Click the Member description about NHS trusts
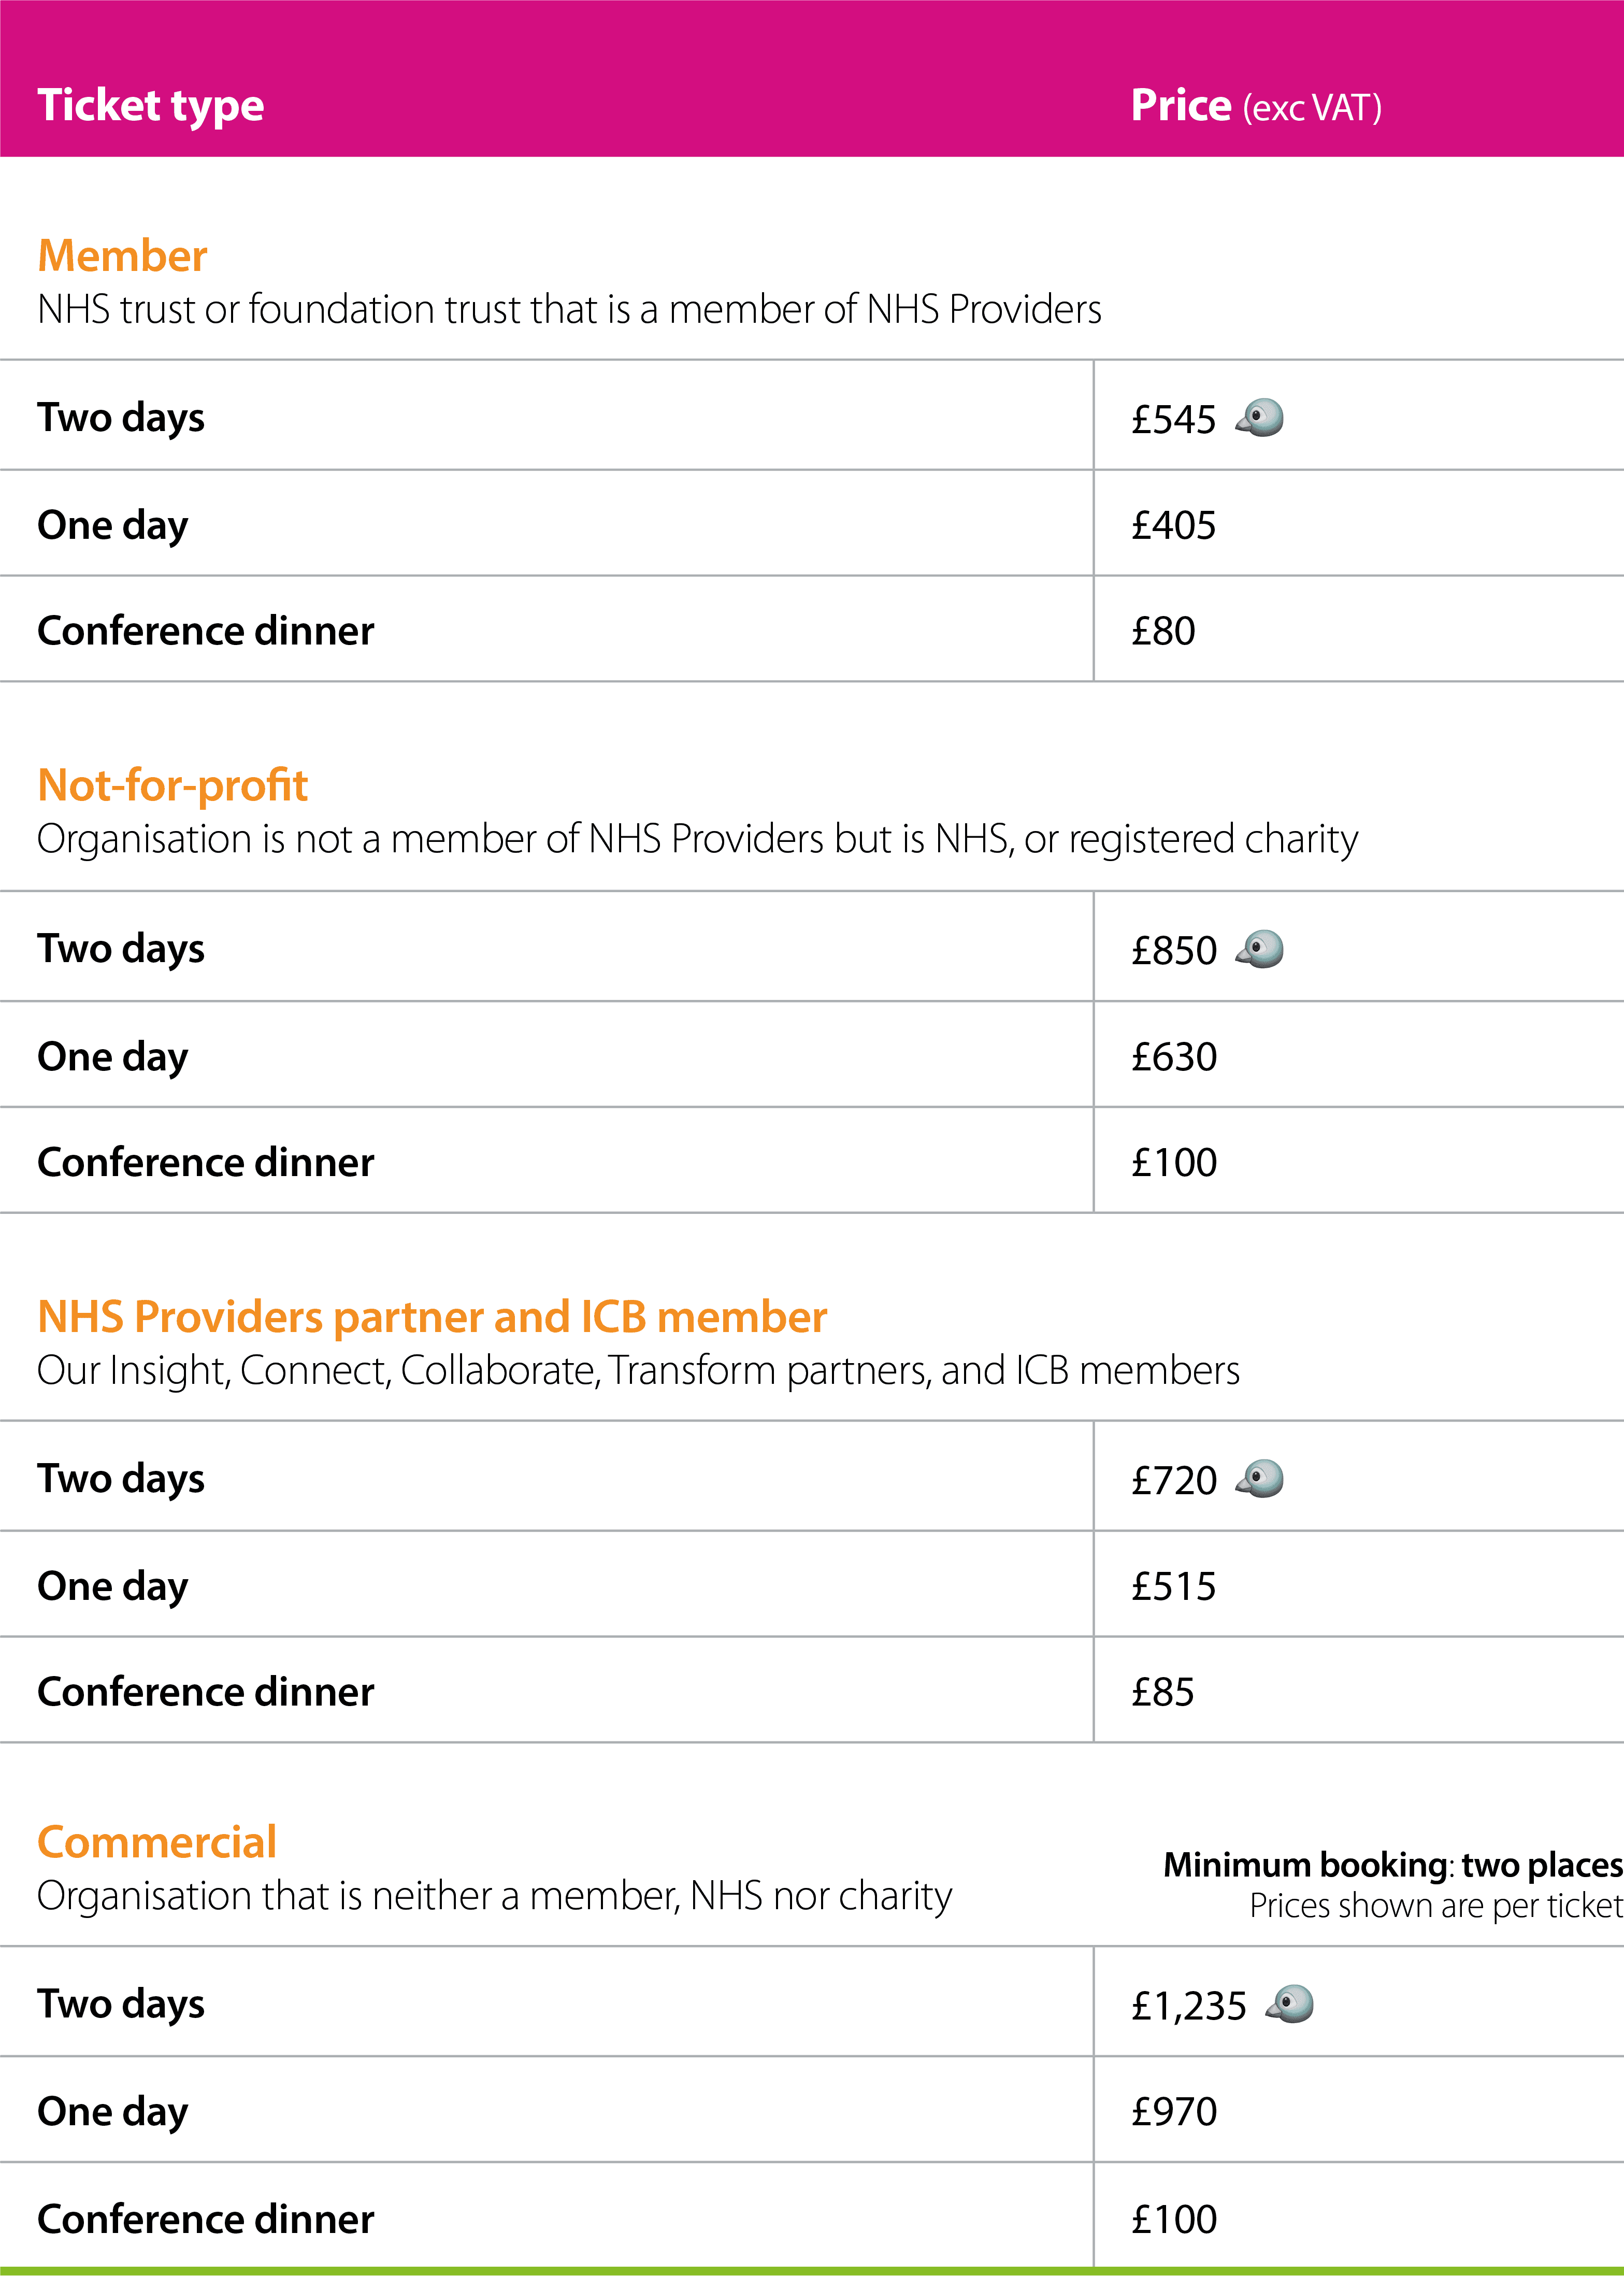The height and width of the screenshot is (2276, 1624). [x=569, y=310]
